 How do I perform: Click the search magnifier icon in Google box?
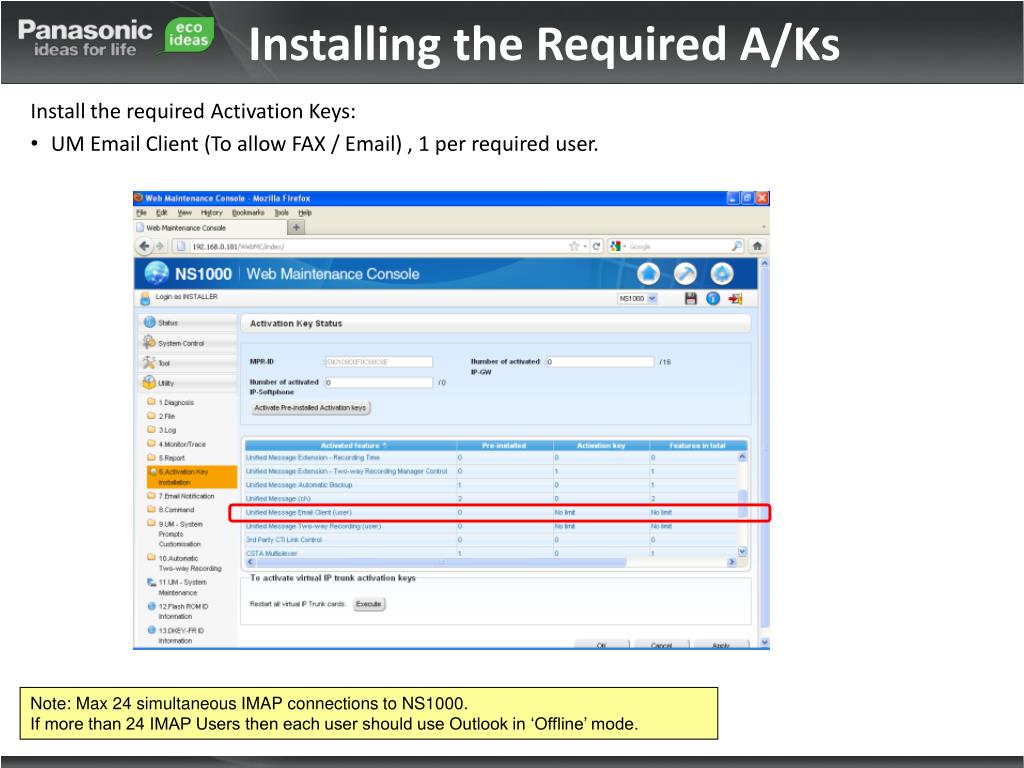[x=737, y=246]
